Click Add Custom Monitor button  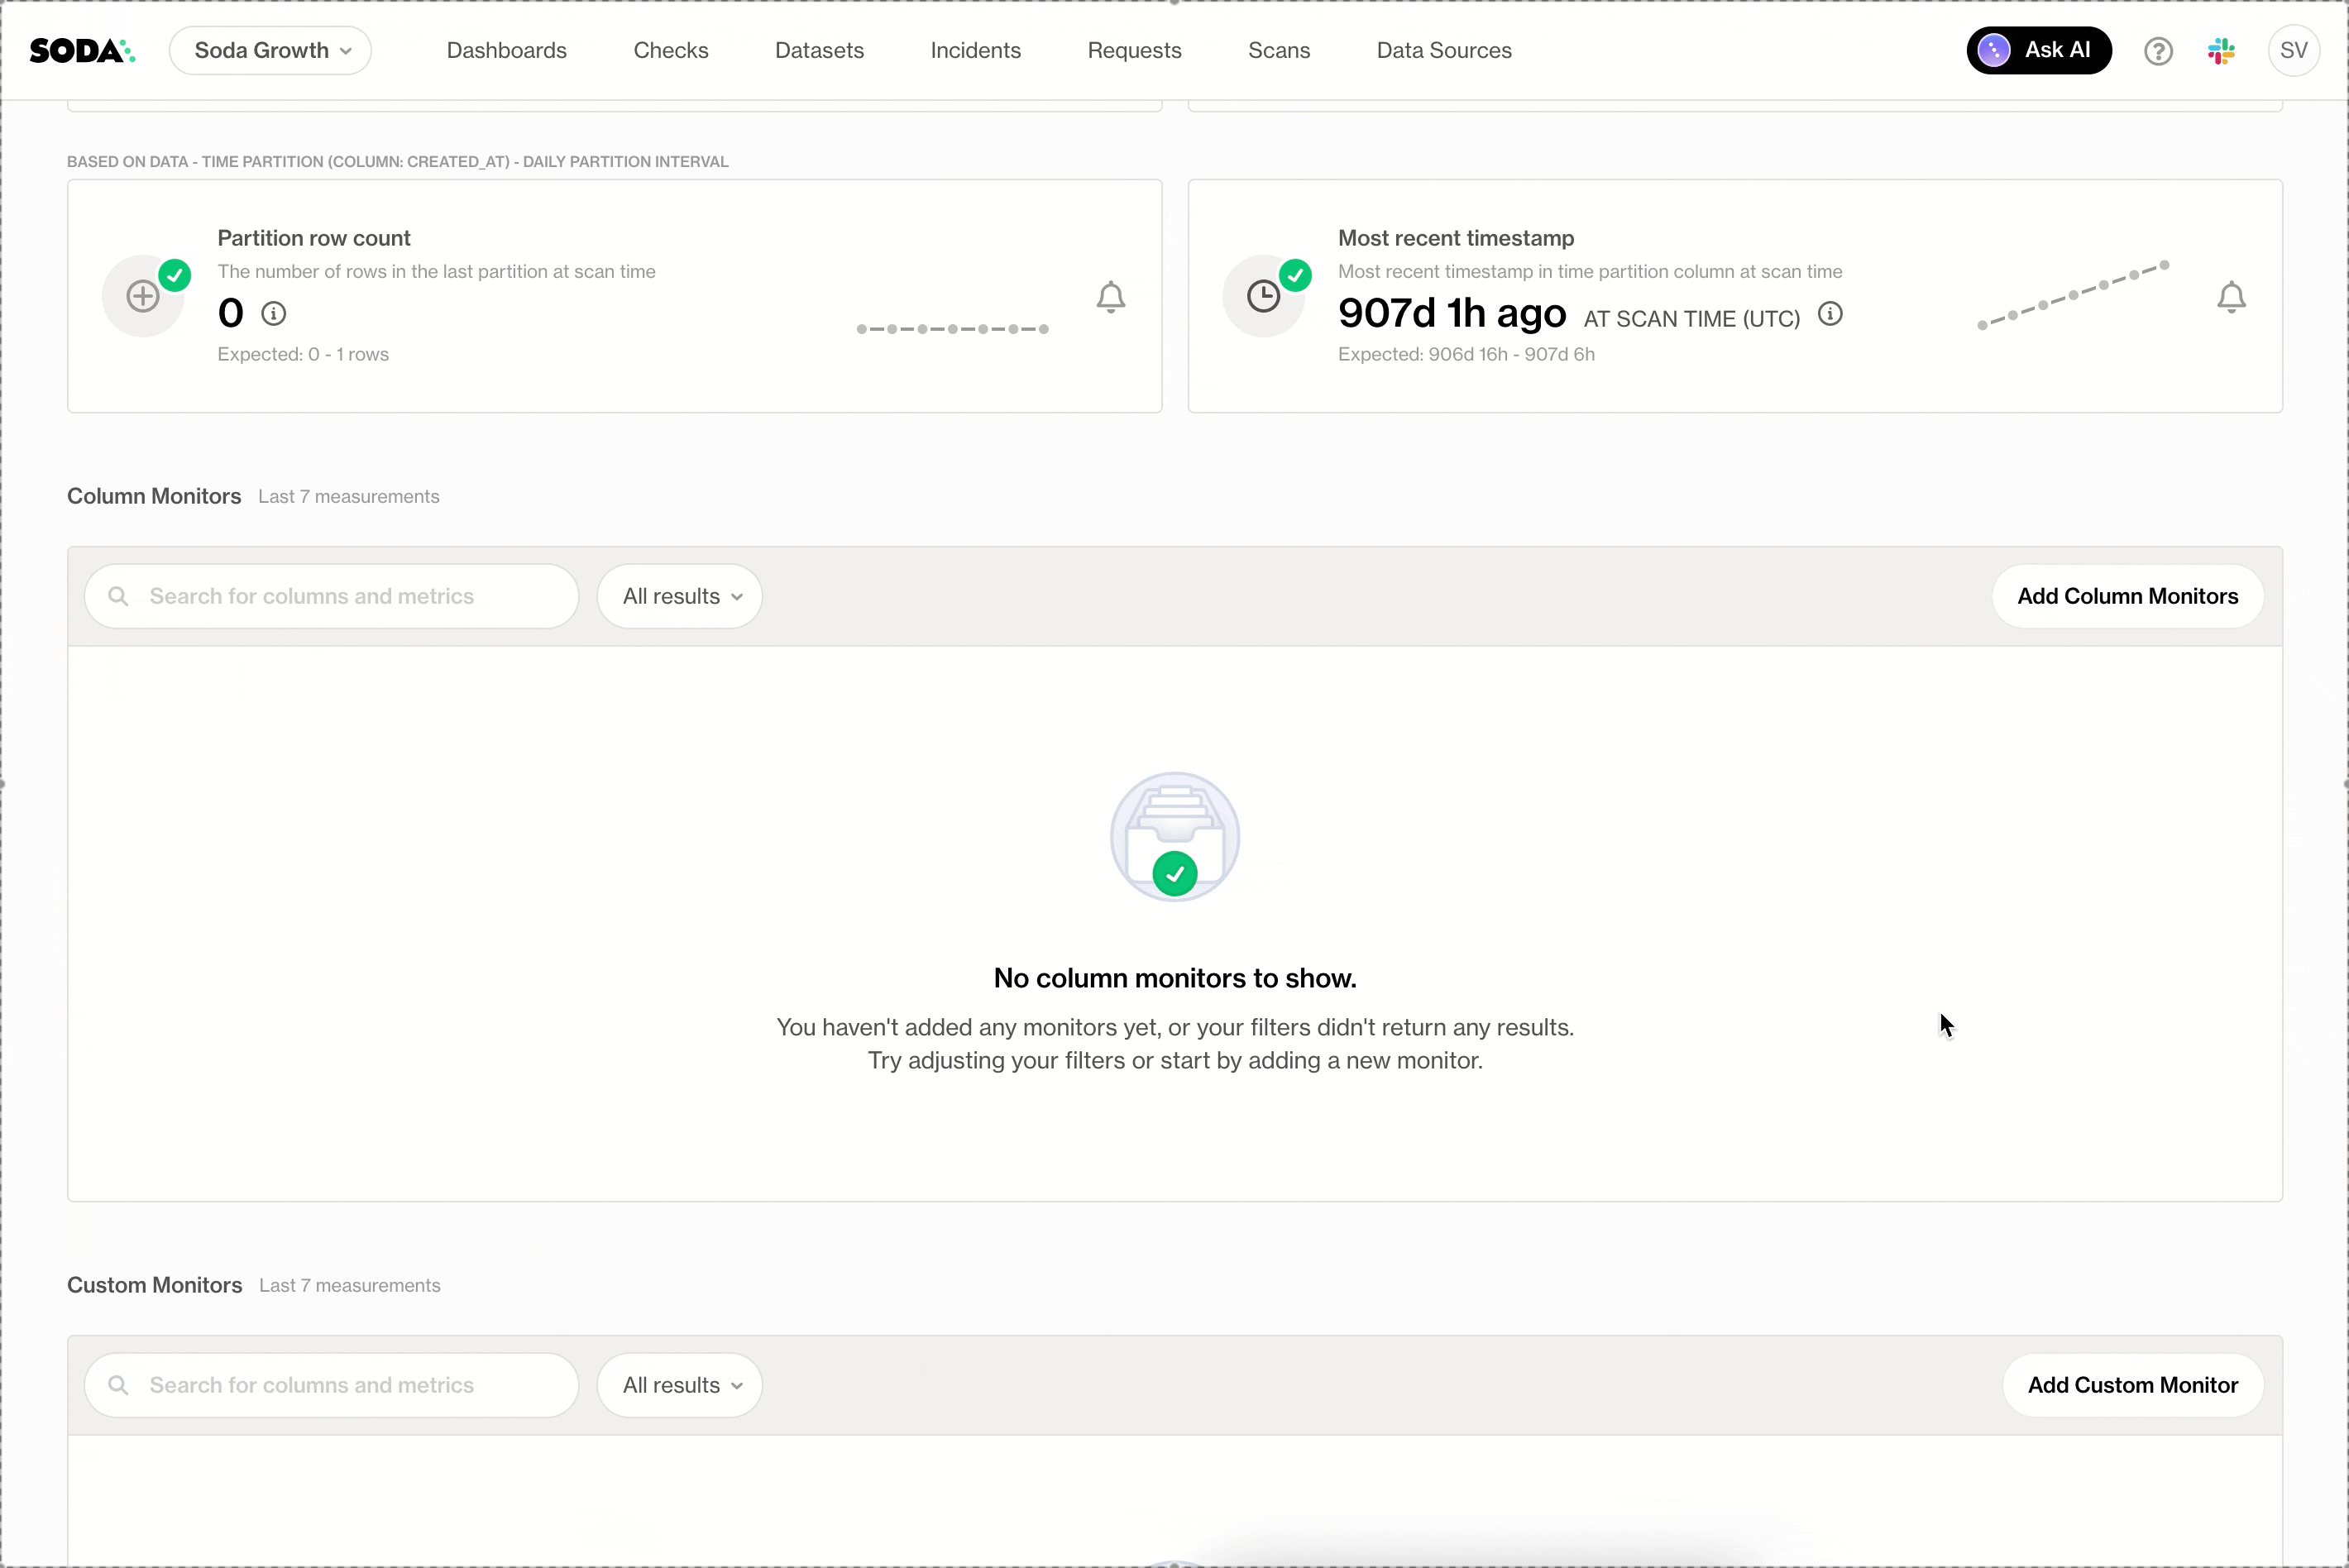tap(2132, 1386)
